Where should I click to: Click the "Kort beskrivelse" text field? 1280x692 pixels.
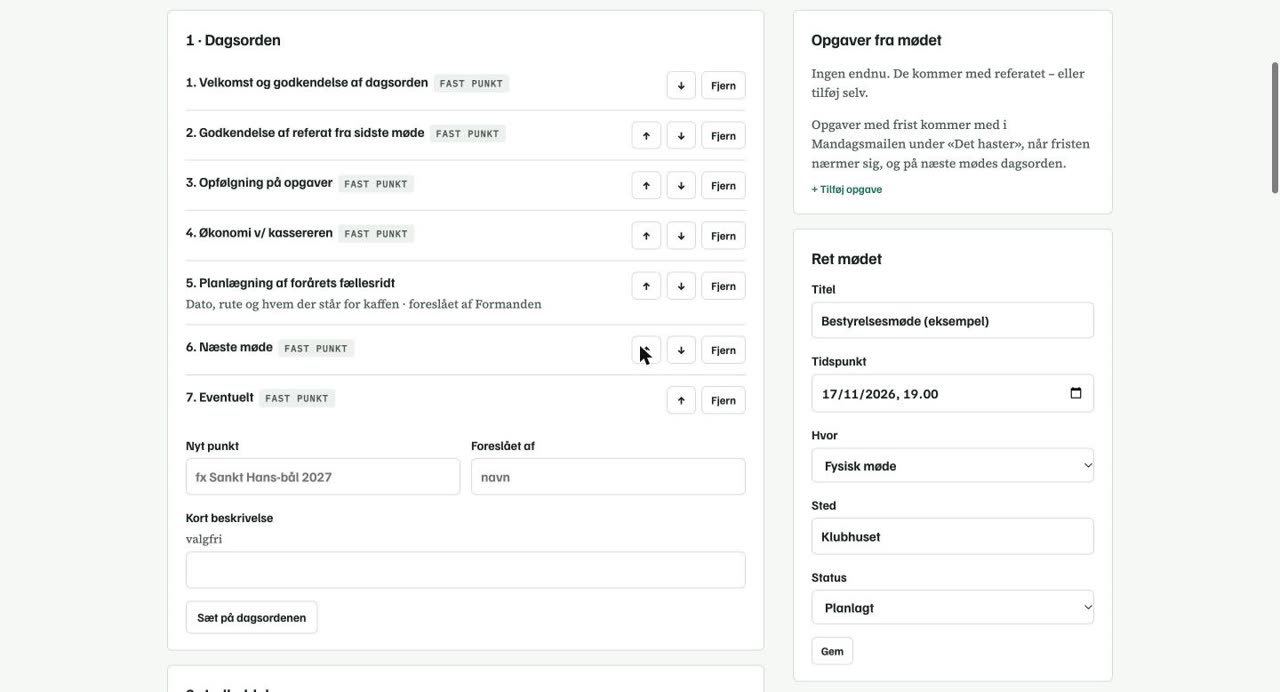[466, 570]
